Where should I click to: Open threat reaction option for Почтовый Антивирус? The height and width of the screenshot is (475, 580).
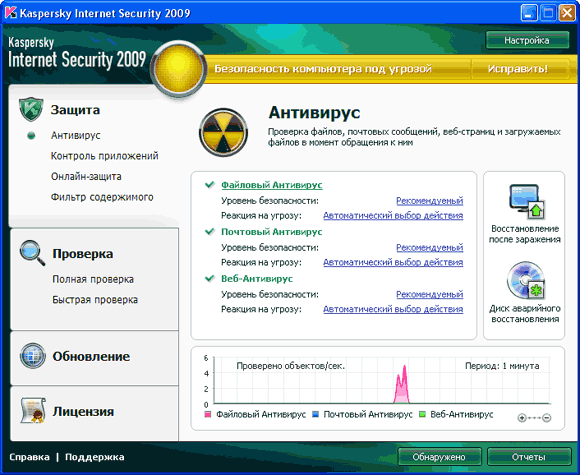(393, 262)
